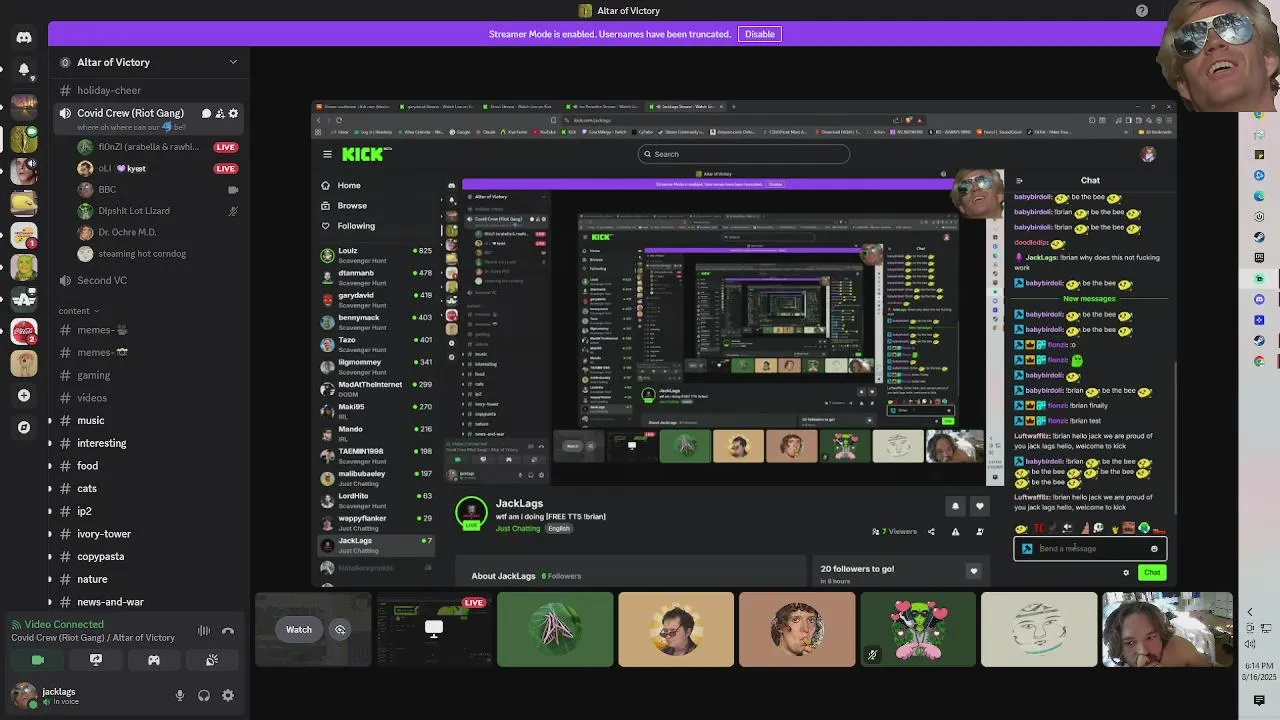Click the Kick logo
Viewport: 1280px width, 720px height.
(365, 154)
